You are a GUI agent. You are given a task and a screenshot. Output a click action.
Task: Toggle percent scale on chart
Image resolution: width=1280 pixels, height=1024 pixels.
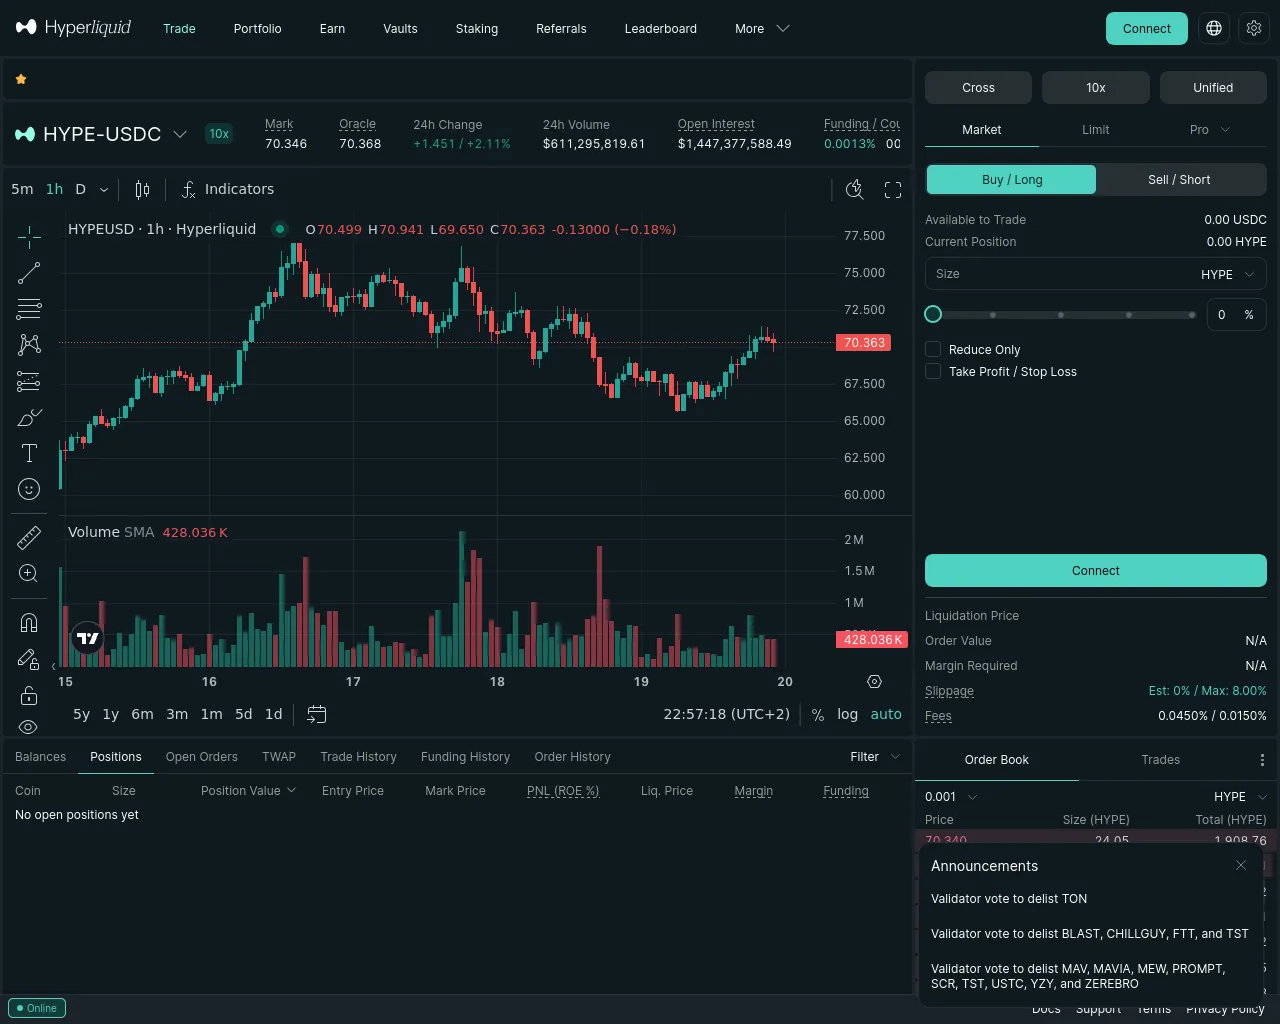[818, 714]
